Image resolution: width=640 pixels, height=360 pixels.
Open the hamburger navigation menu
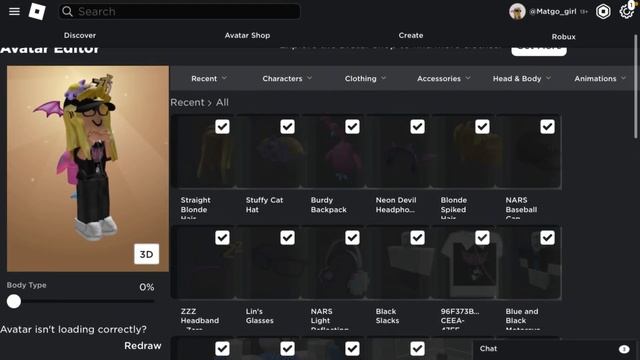tap(14, 11)
